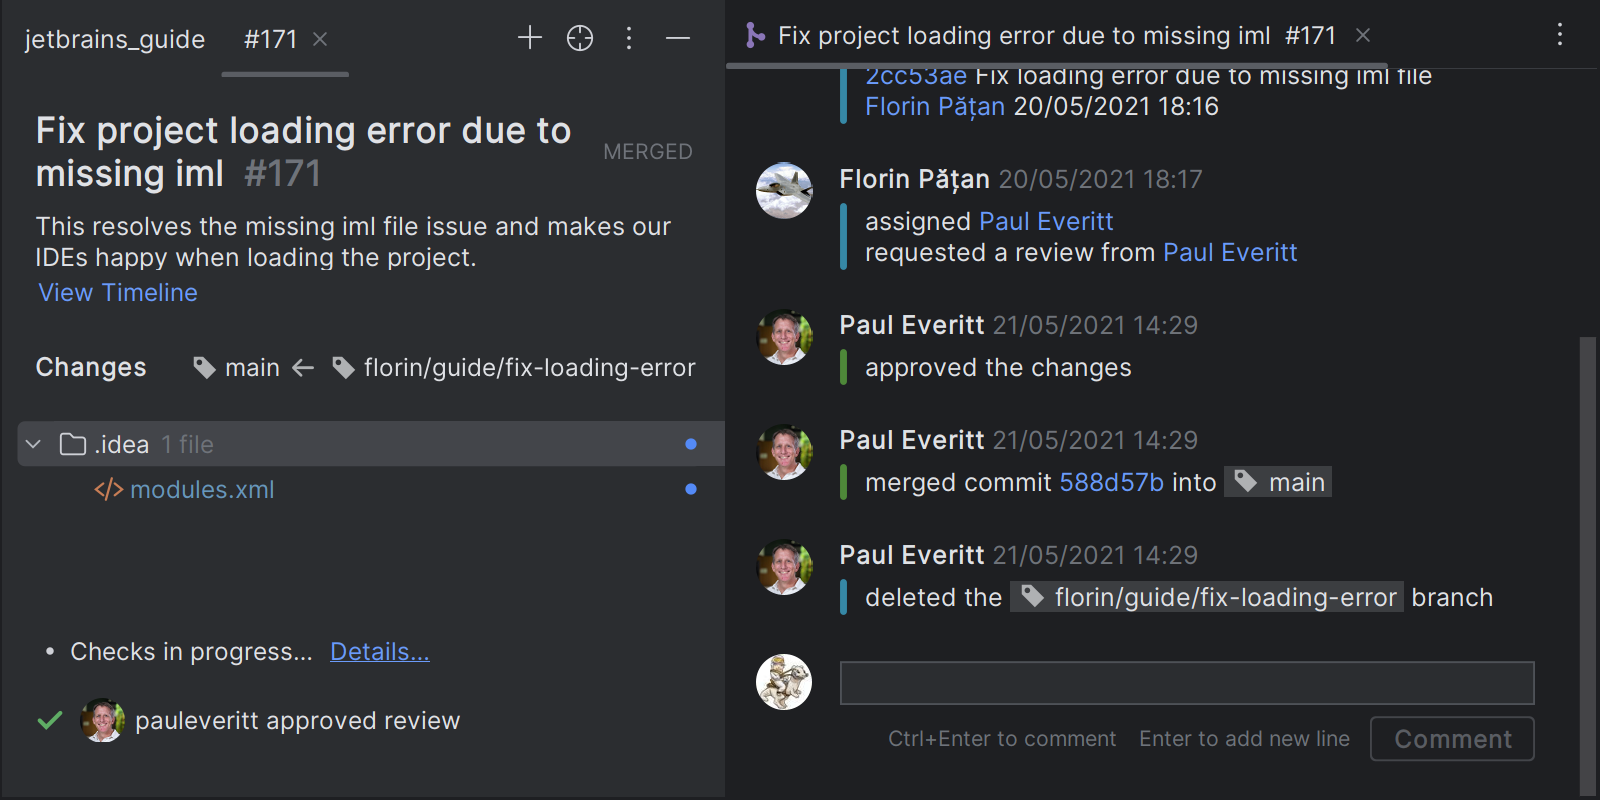The height and width of the screenshot is (800, 1600).
Task: Click the crosshair locate icon in tool window header
Action: 580,38
